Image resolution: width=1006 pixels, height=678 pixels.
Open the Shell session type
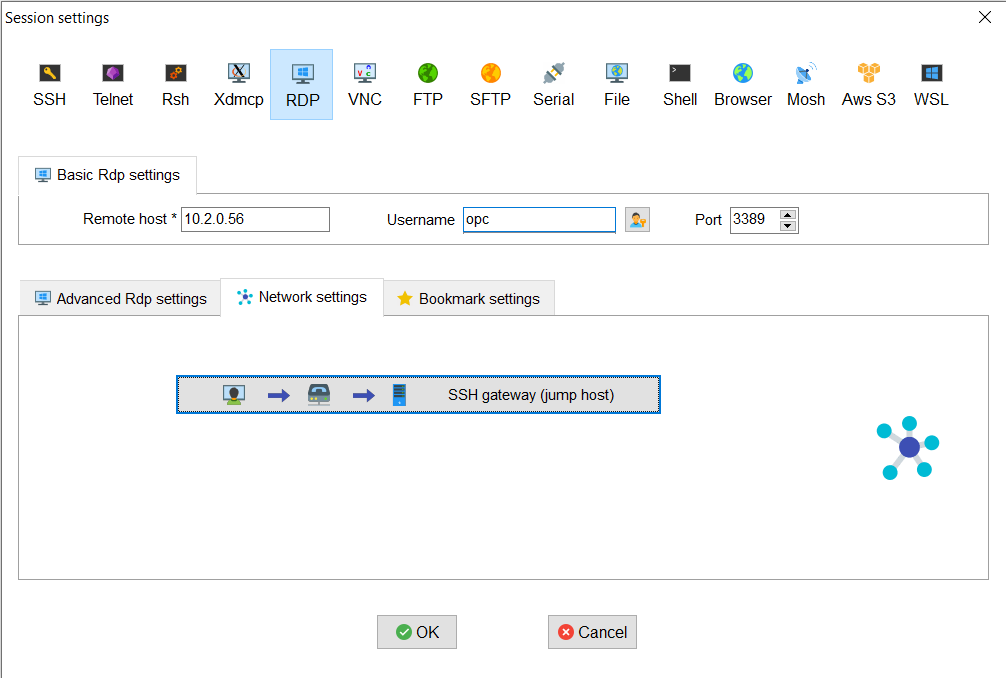680,84
